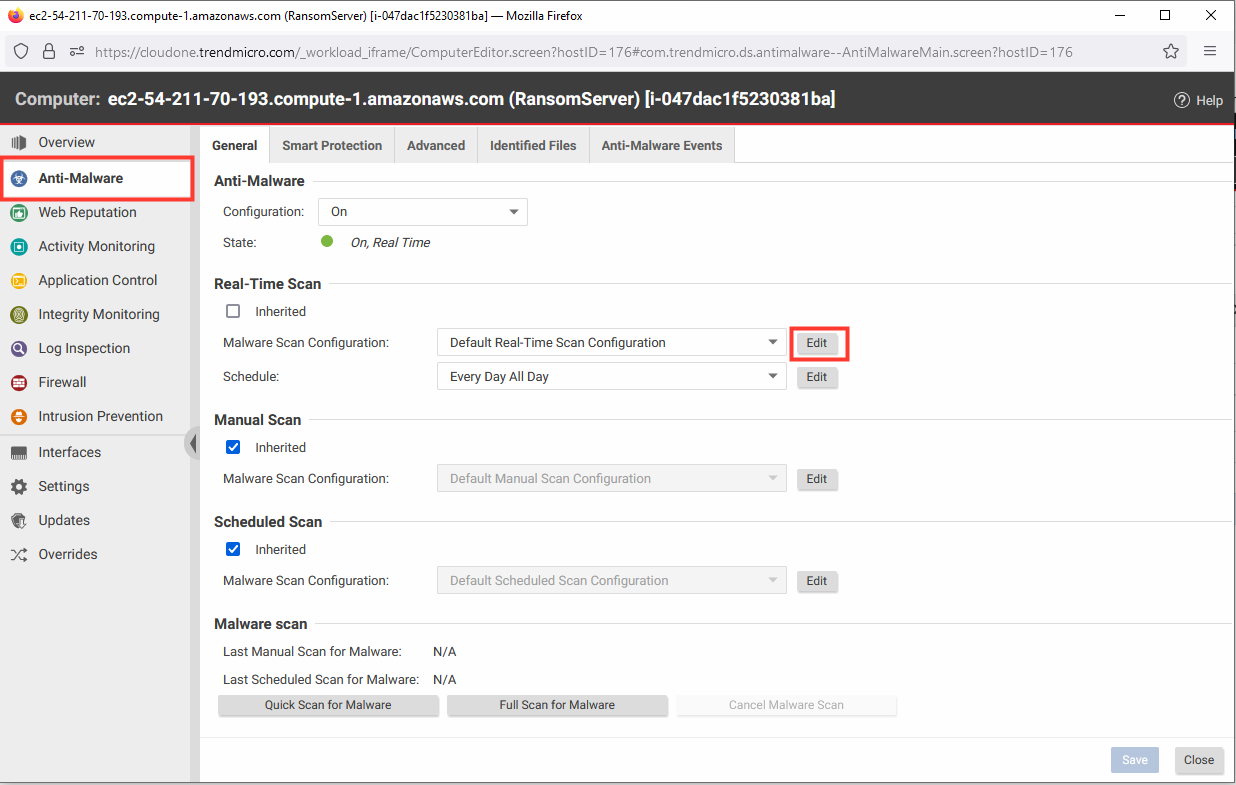
Task: Open the Default Scheduled Scan Configuration dropdown
Action: (612, 580)
